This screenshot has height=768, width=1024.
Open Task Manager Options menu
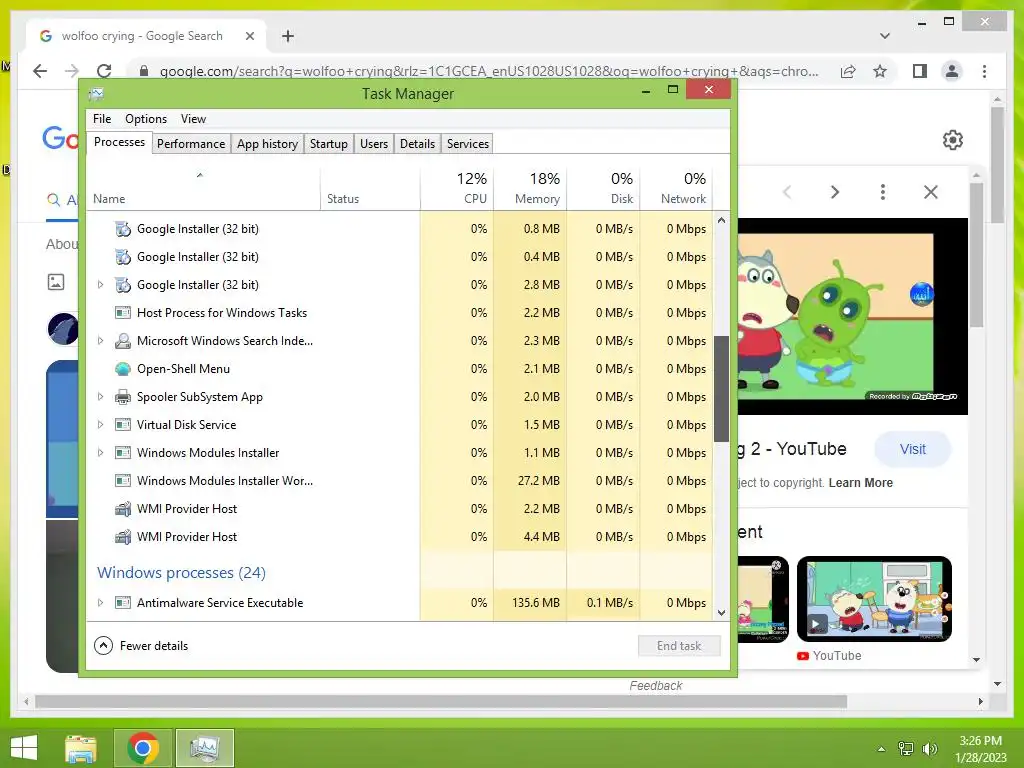point(146,119)
